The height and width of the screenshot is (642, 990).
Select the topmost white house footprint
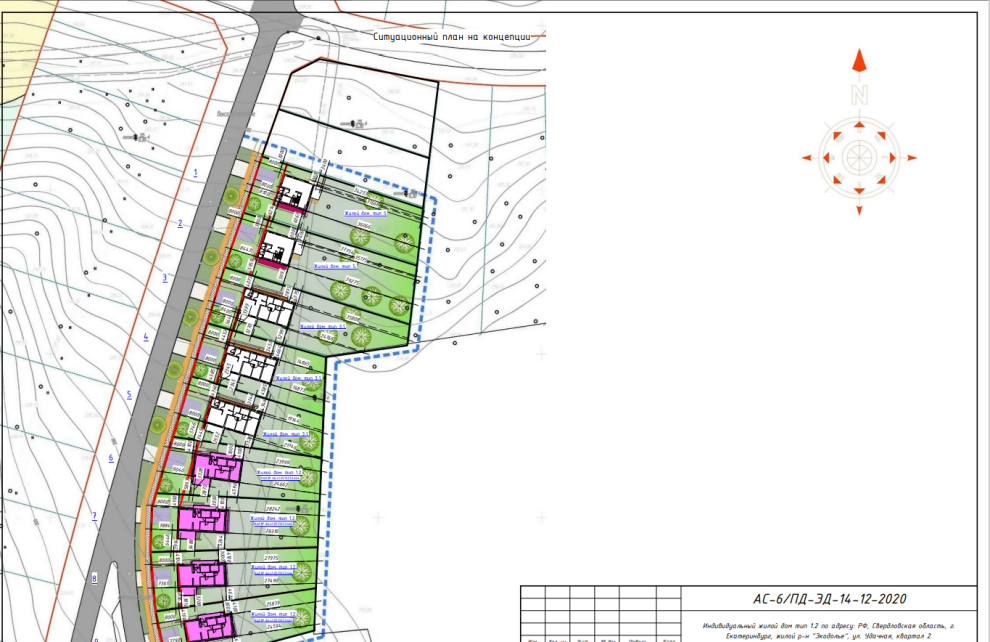(294, 195)
